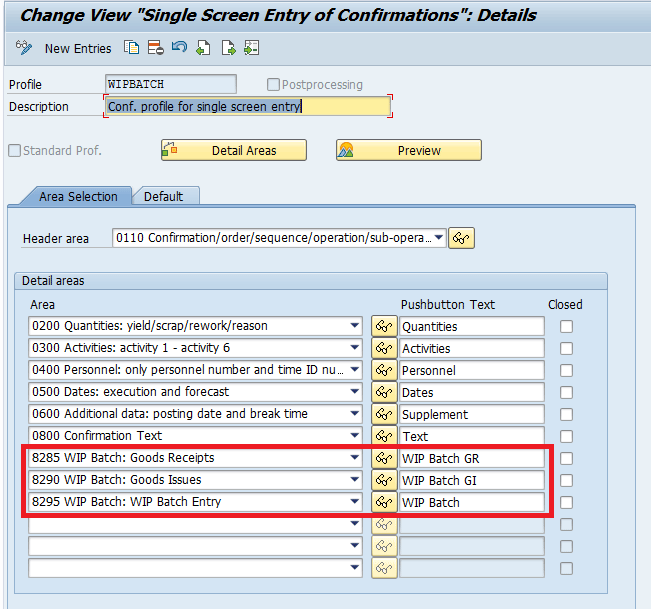Open detail icon beside the Header area dropdown

[x=461, y=238]
